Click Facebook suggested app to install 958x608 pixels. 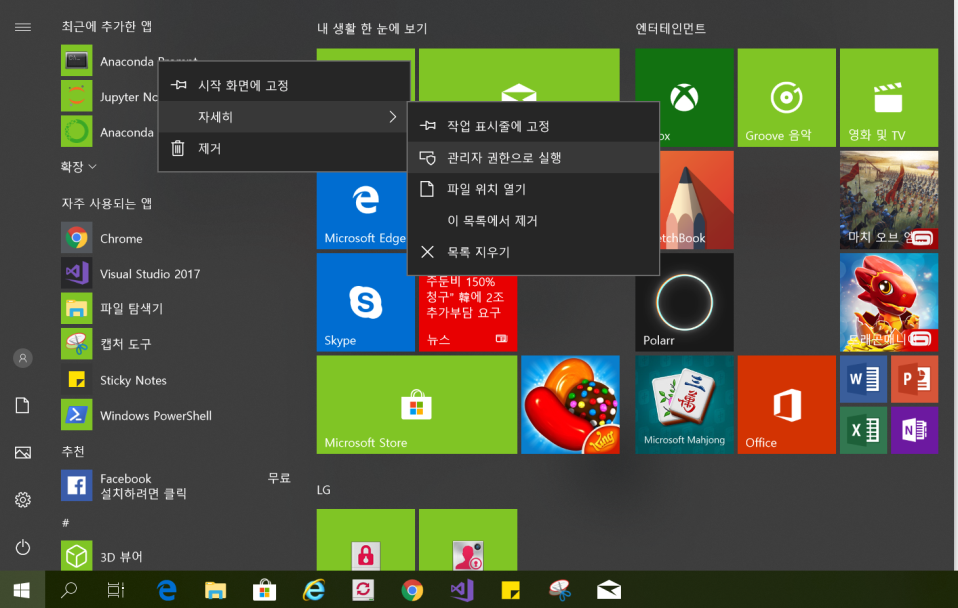coord(175,486)
